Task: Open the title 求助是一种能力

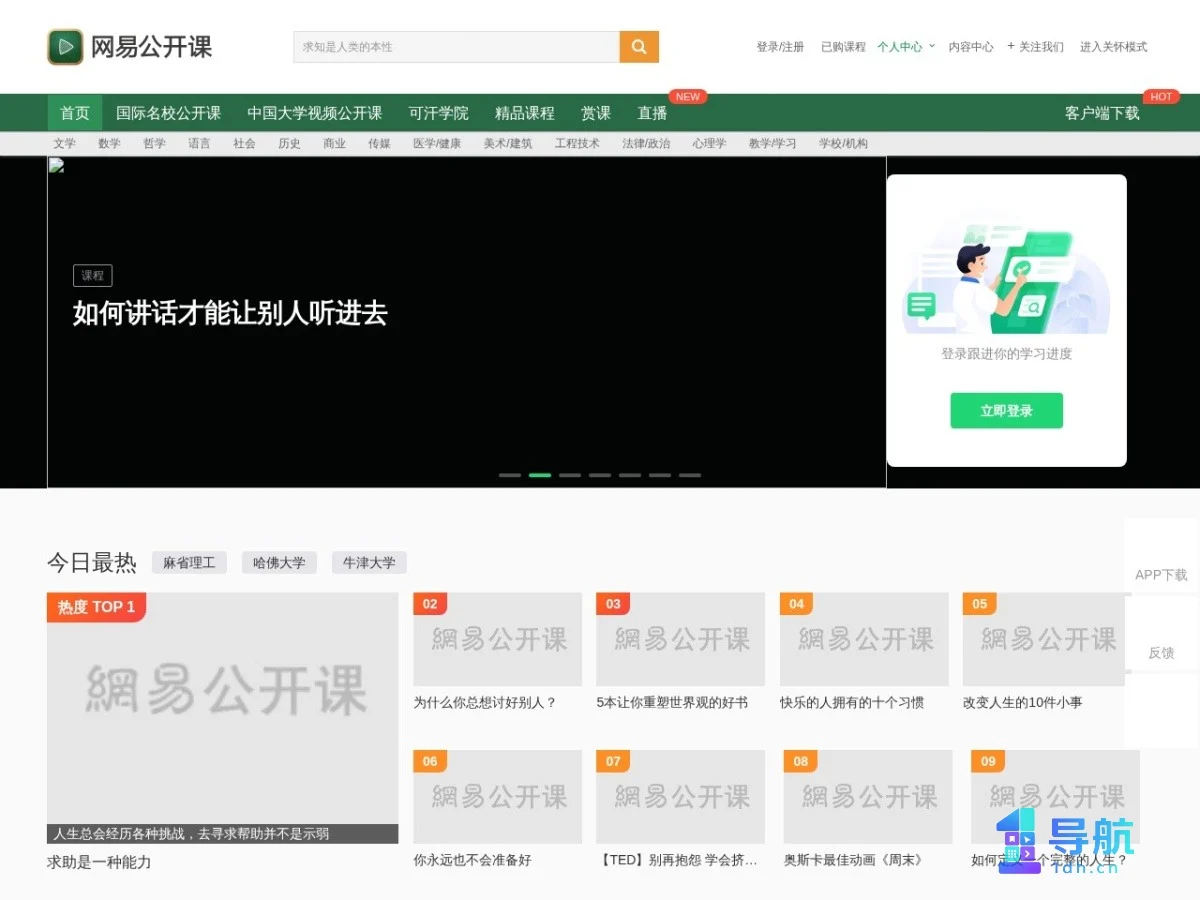Action: point(99,862)
